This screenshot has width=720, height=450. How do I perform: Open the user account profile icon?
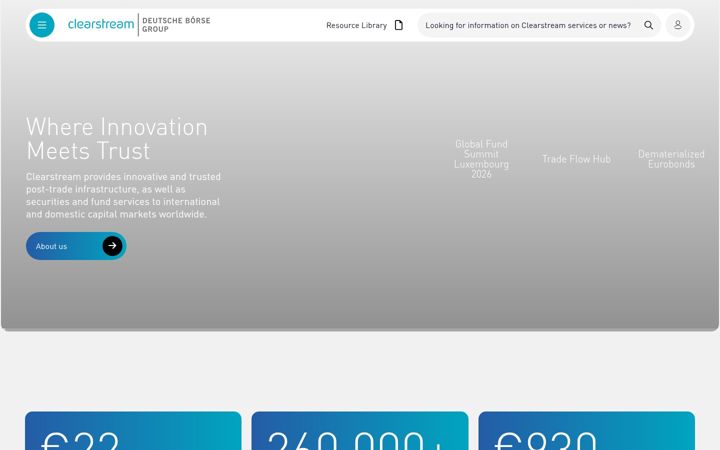pyautogui.click(x=678, y=25)
